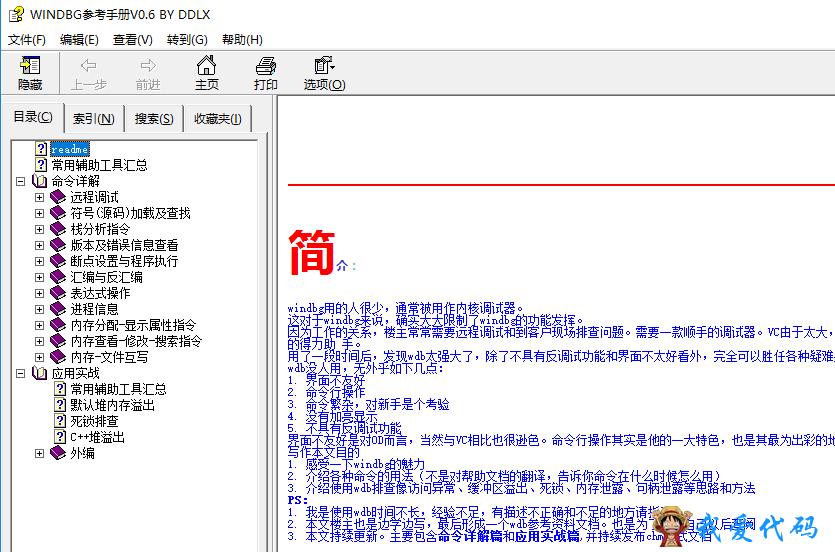Image resolution: width=835 pixels, height=552 pixels.
Task: Switch to the 目录(C) tab
Action: tap(33, 117)
